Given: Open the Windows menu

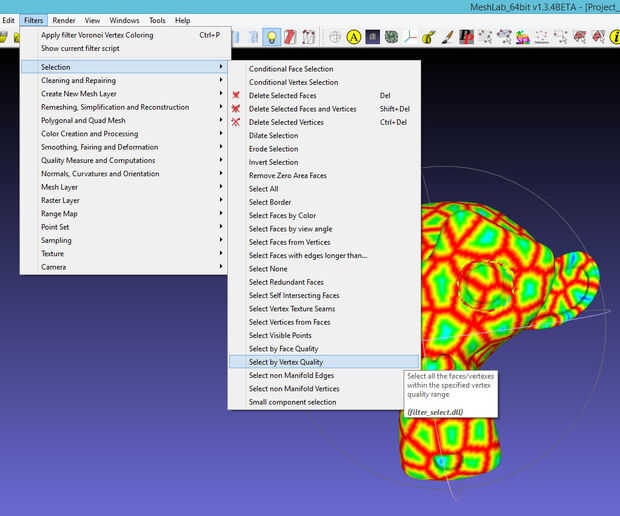Looking at the screenshot, I should [x=124, y=20].
